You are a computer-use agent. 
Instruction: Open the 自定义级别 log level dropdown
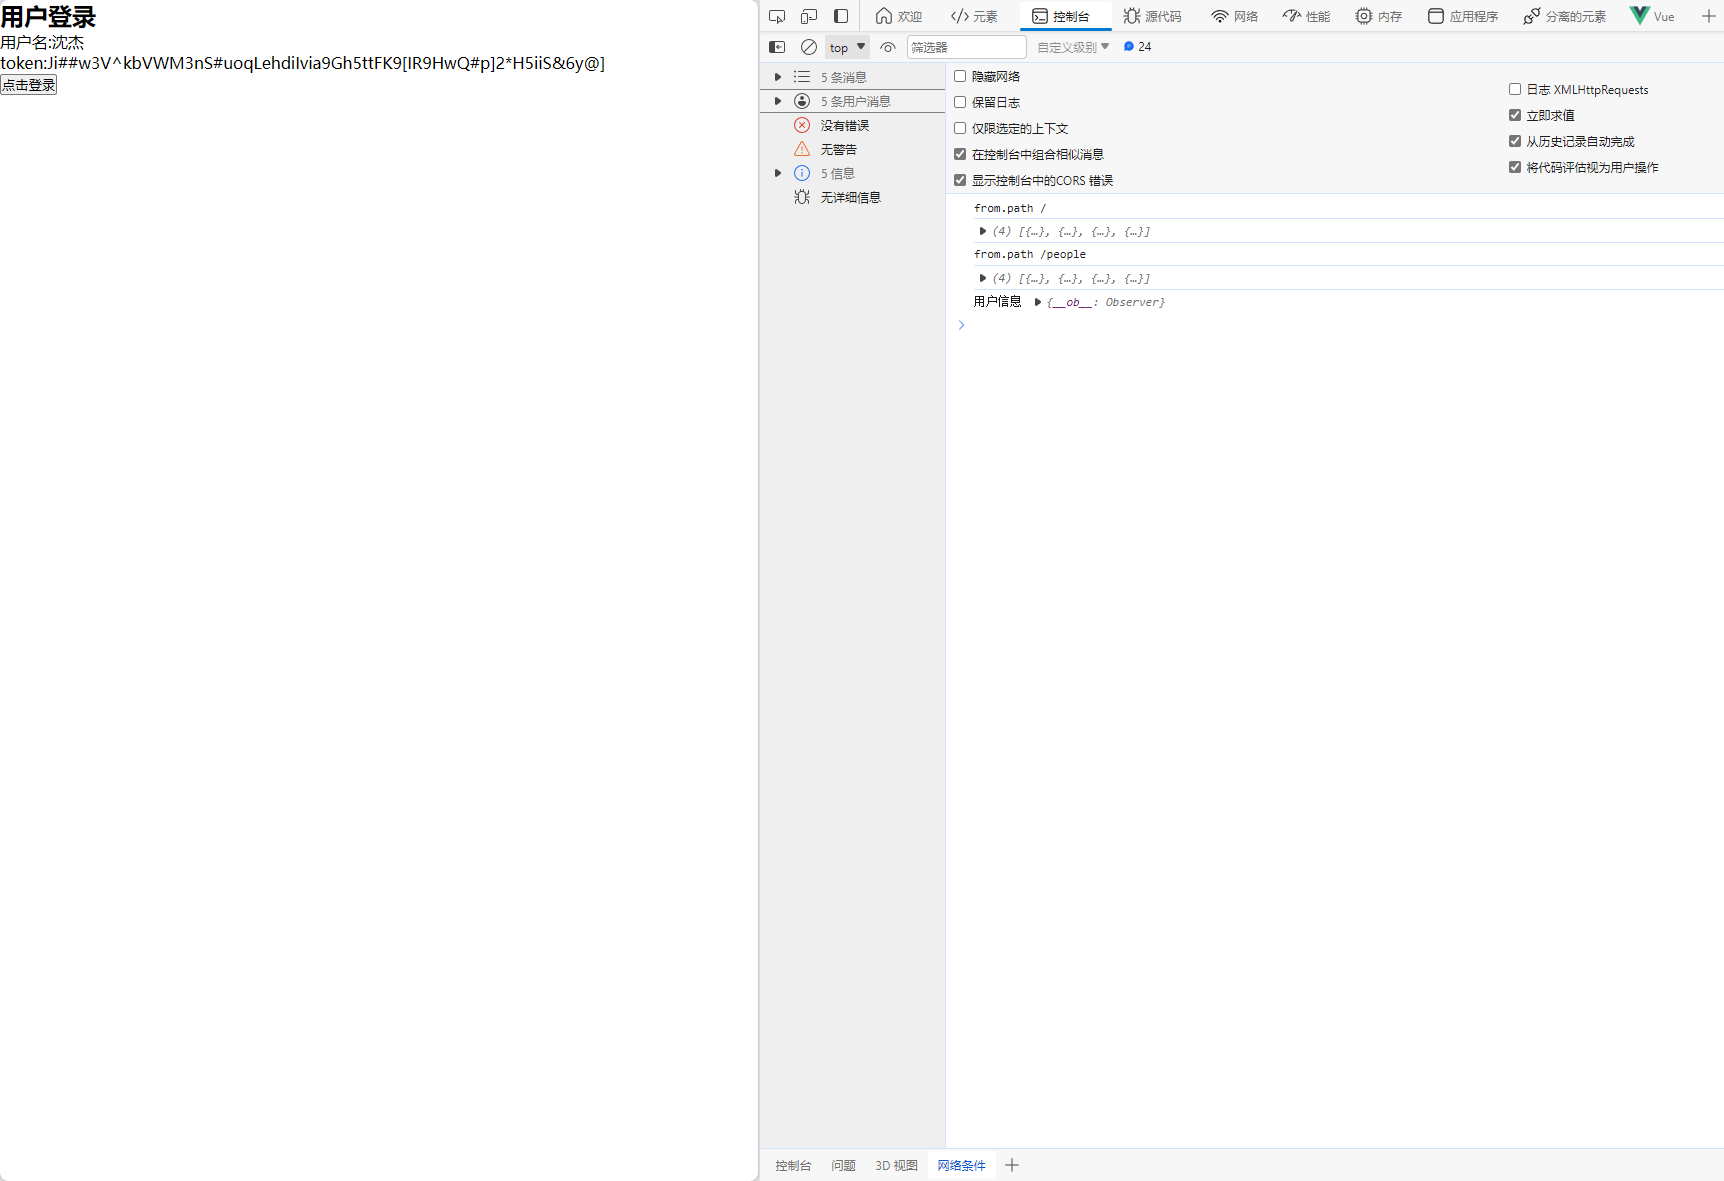(x=1073, y=47)
